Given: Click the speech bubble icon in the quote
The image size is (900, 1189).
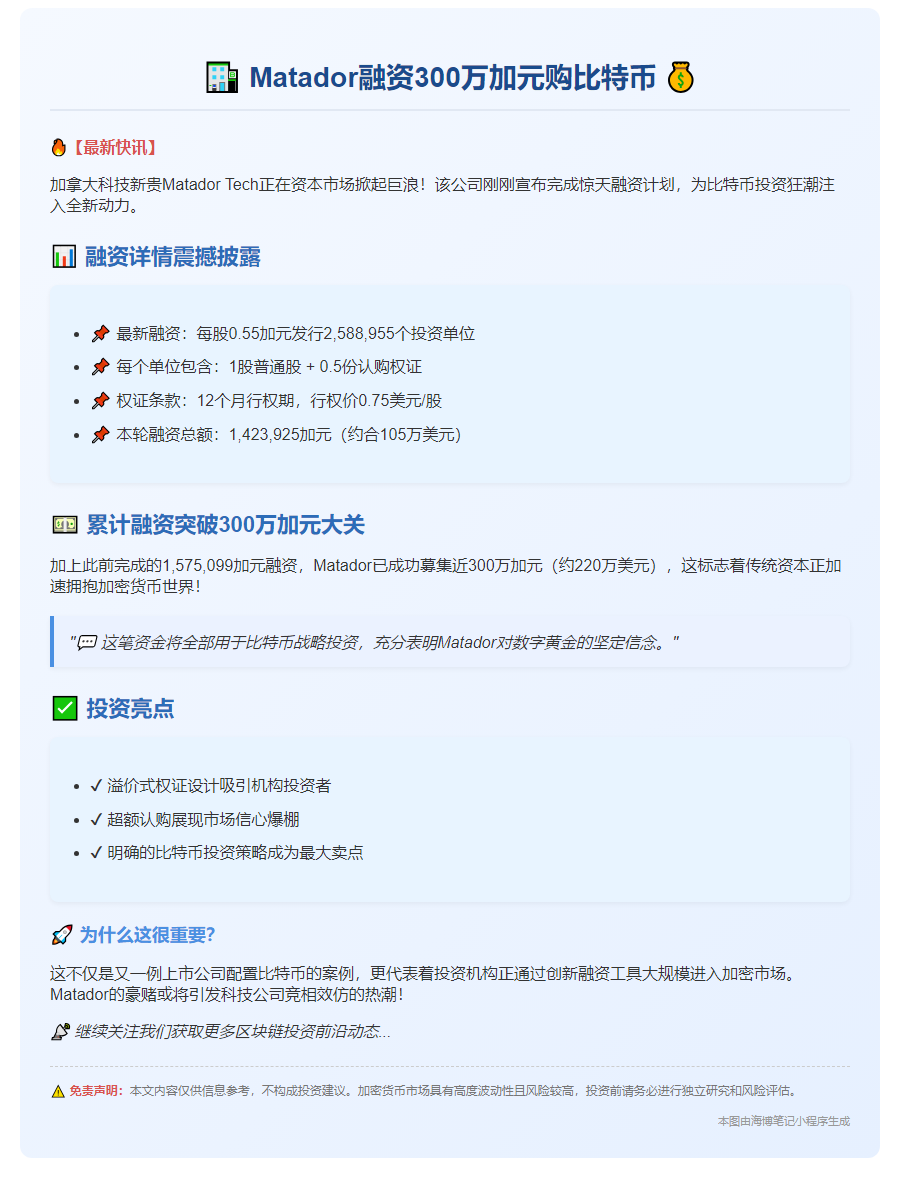Looking at the screenshot, I should coord(87,643).
